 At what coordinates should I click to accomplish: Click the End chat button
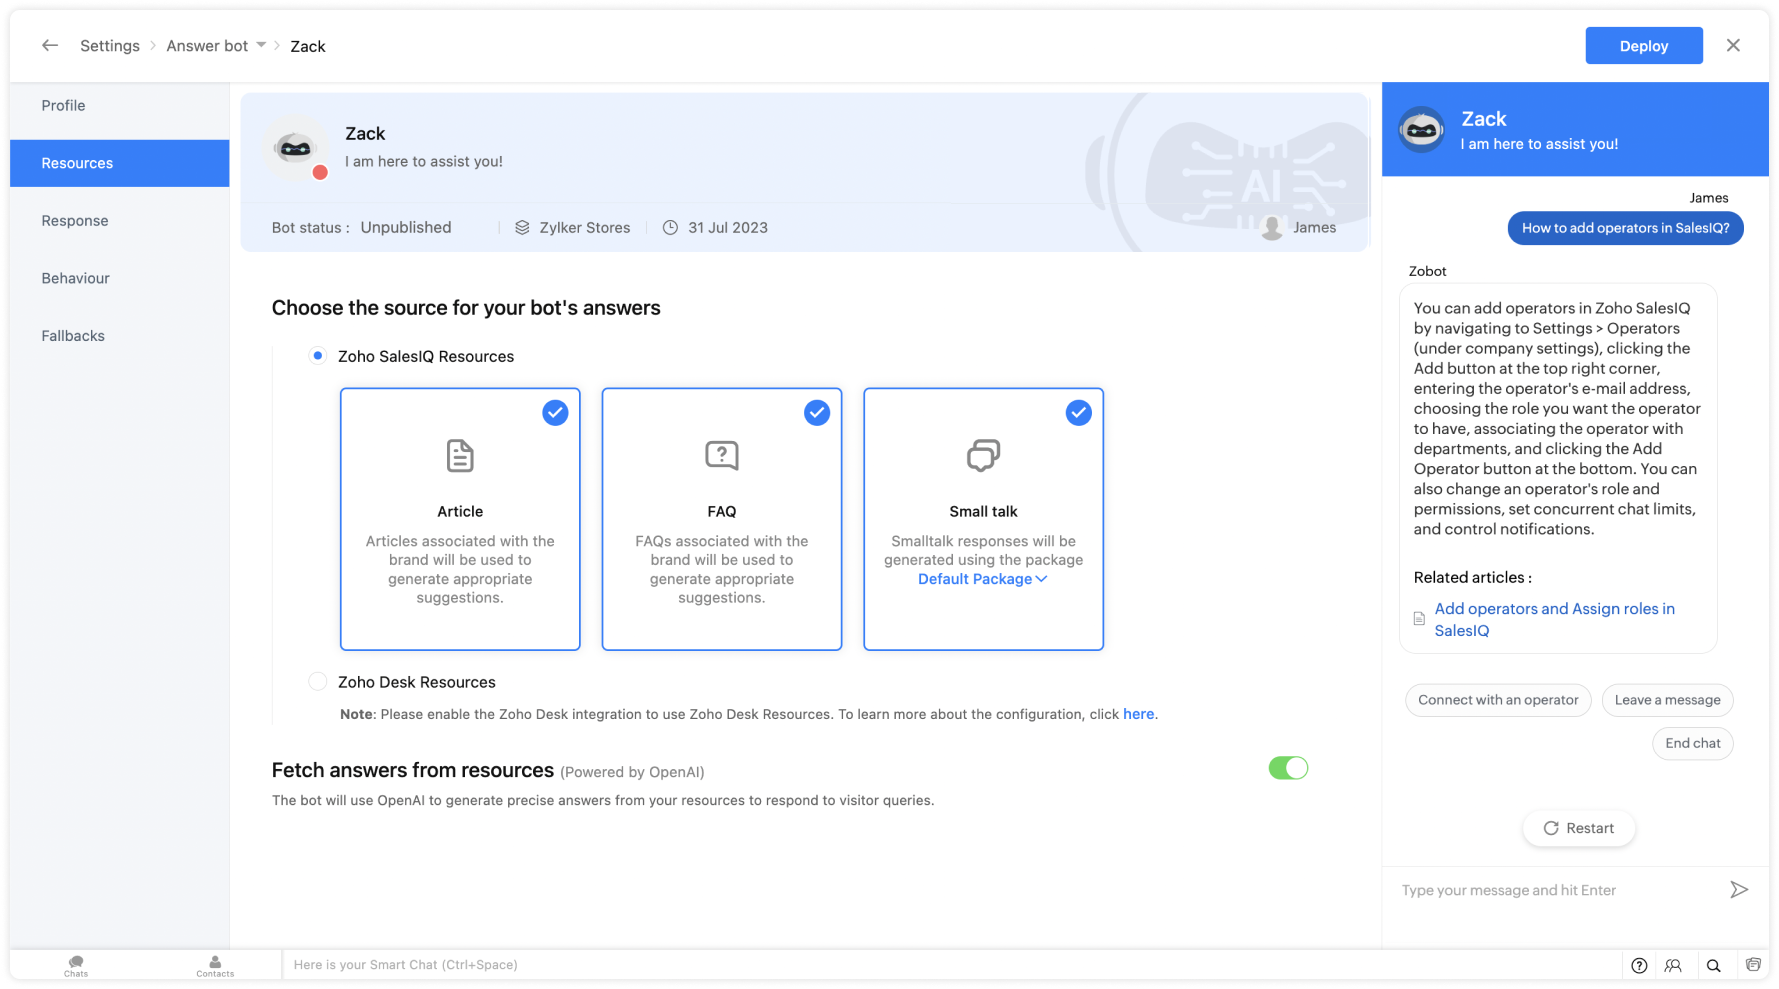tap(1692, 743)
